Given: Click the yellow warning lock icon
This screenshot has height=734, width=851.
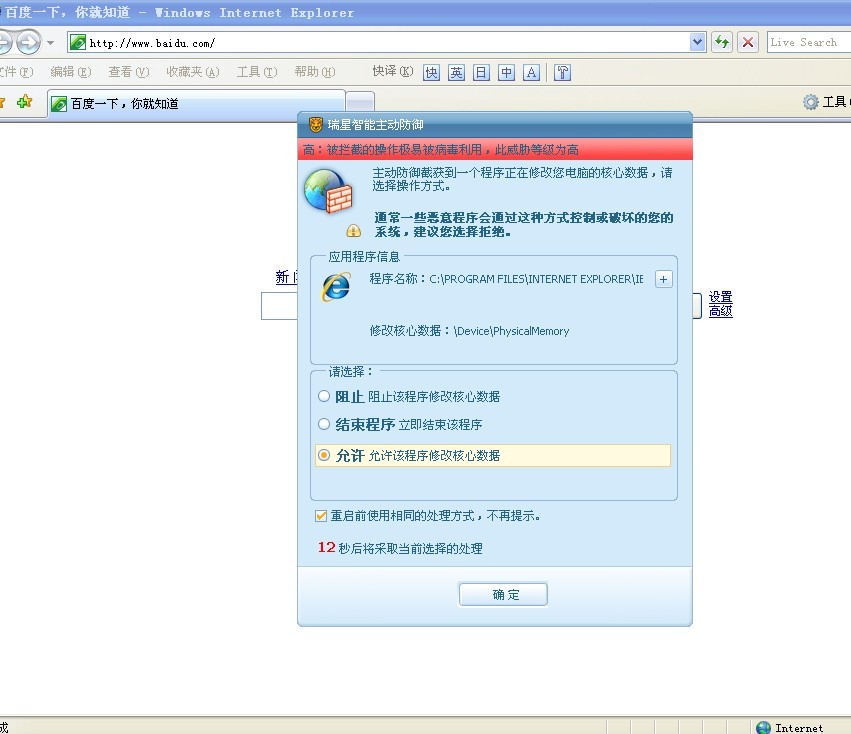Looking at the screenshot, I should pyautogui.click(x=353, y=231).
